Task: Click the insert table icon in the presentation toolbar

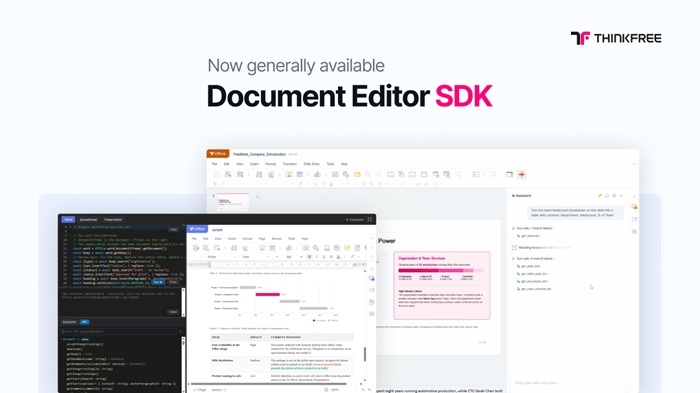Action: point(300,174)
